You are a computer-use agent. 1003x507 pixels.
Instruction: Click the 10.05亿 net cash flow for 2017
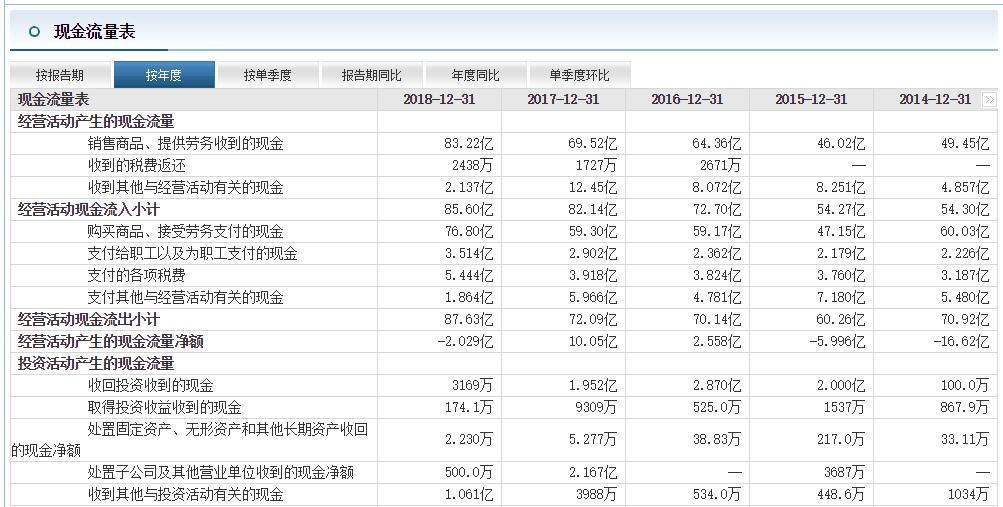pyautogui.click(x=592, y=341)
